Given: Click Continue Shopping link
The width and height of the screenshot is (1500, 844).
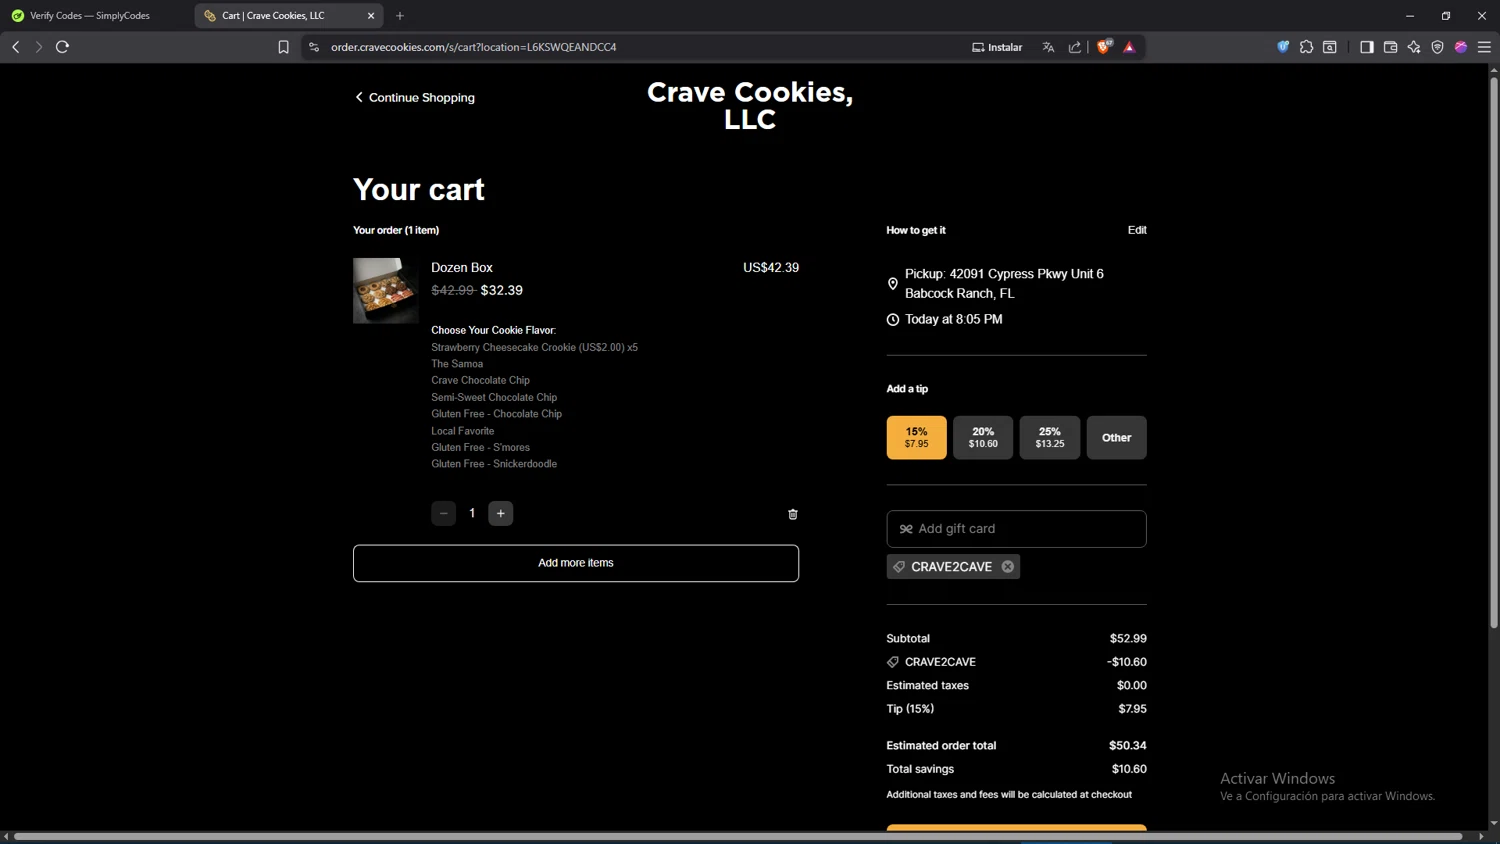Looking at the screenshot, I should pyautogui.click(x=415, y=98).
